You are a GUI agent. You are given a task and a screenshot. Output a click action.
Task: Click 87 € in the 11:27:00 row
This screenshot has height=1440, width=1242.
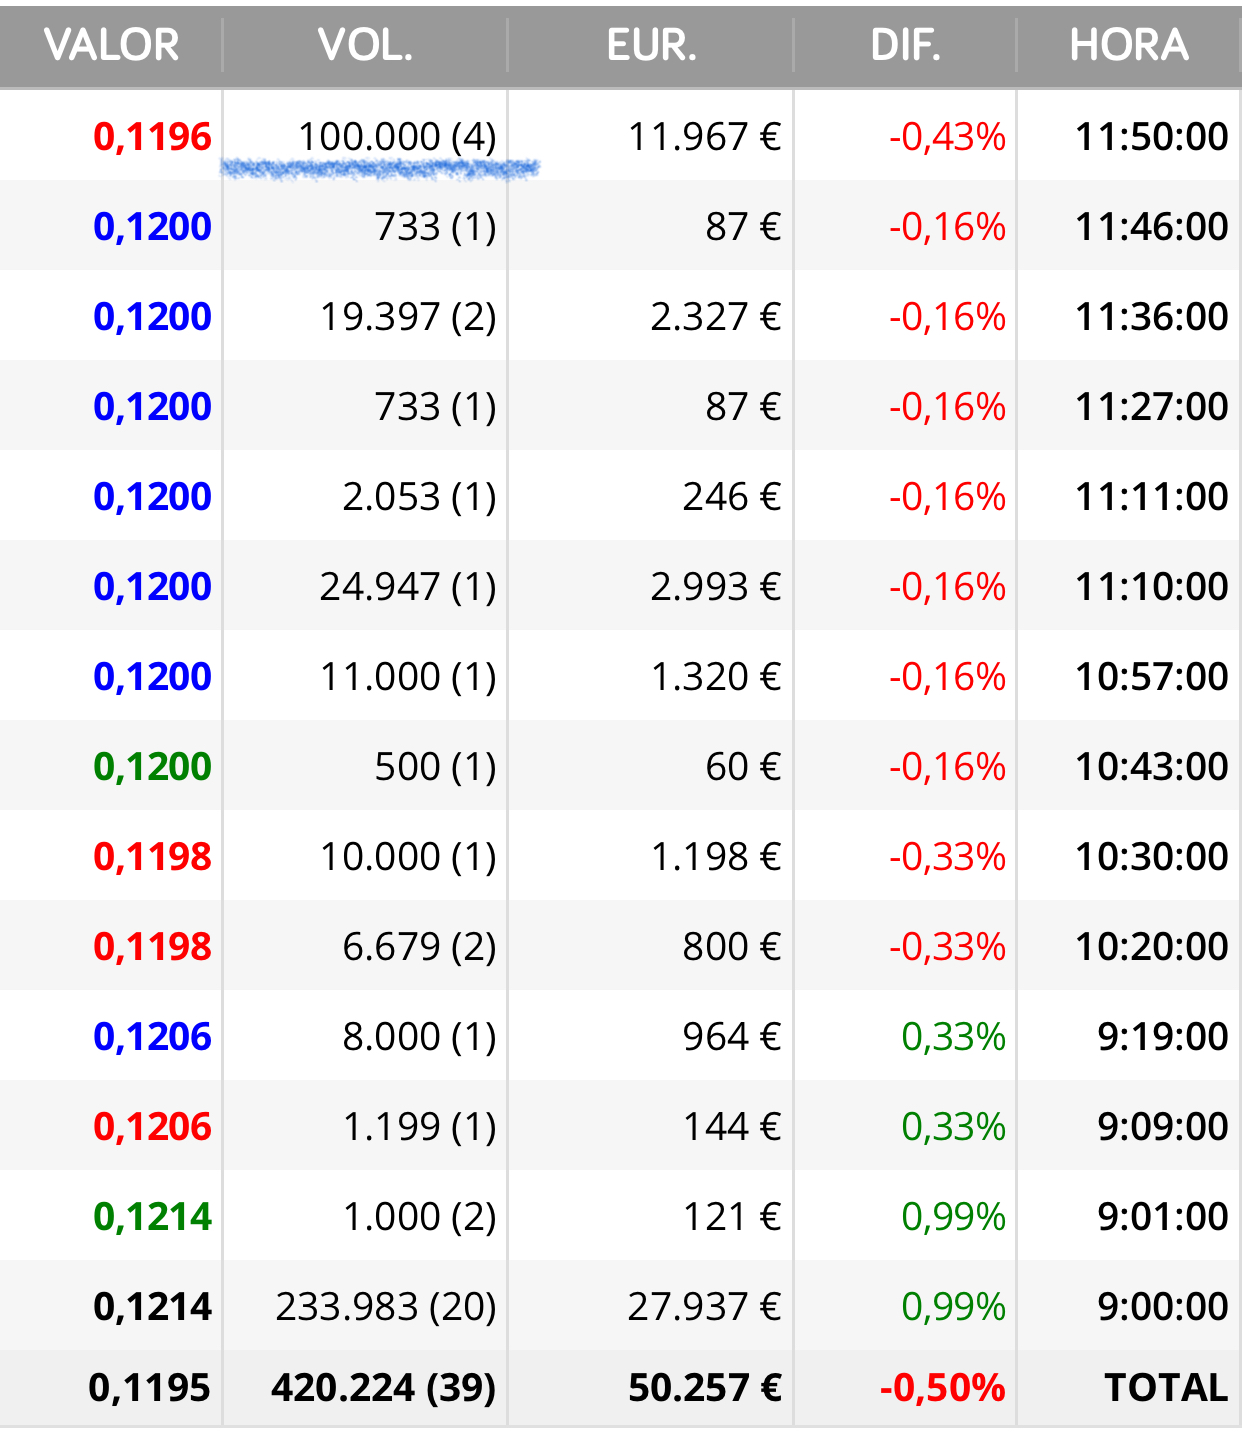(x=743, y=407)
